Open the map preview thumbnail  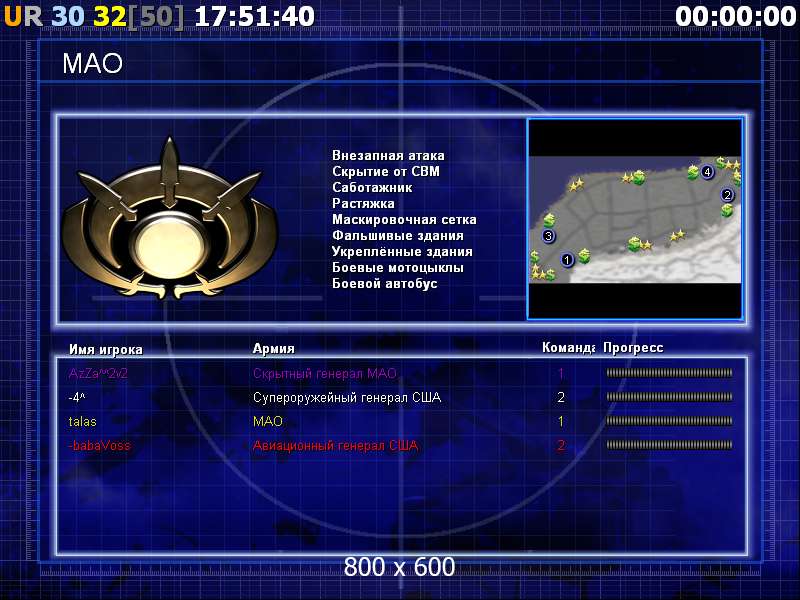pyautogui.click(x=635, y=219)
